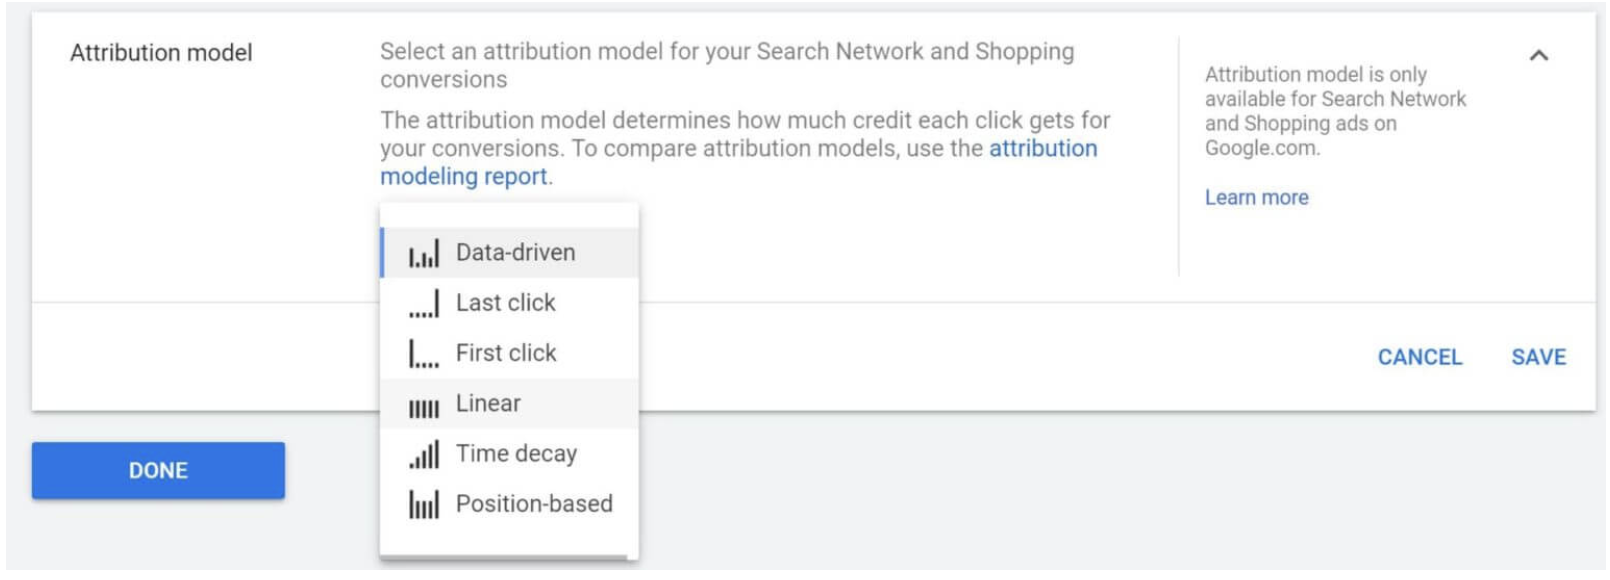Choose Time decay from the dropdown

(x=509, y=453)
